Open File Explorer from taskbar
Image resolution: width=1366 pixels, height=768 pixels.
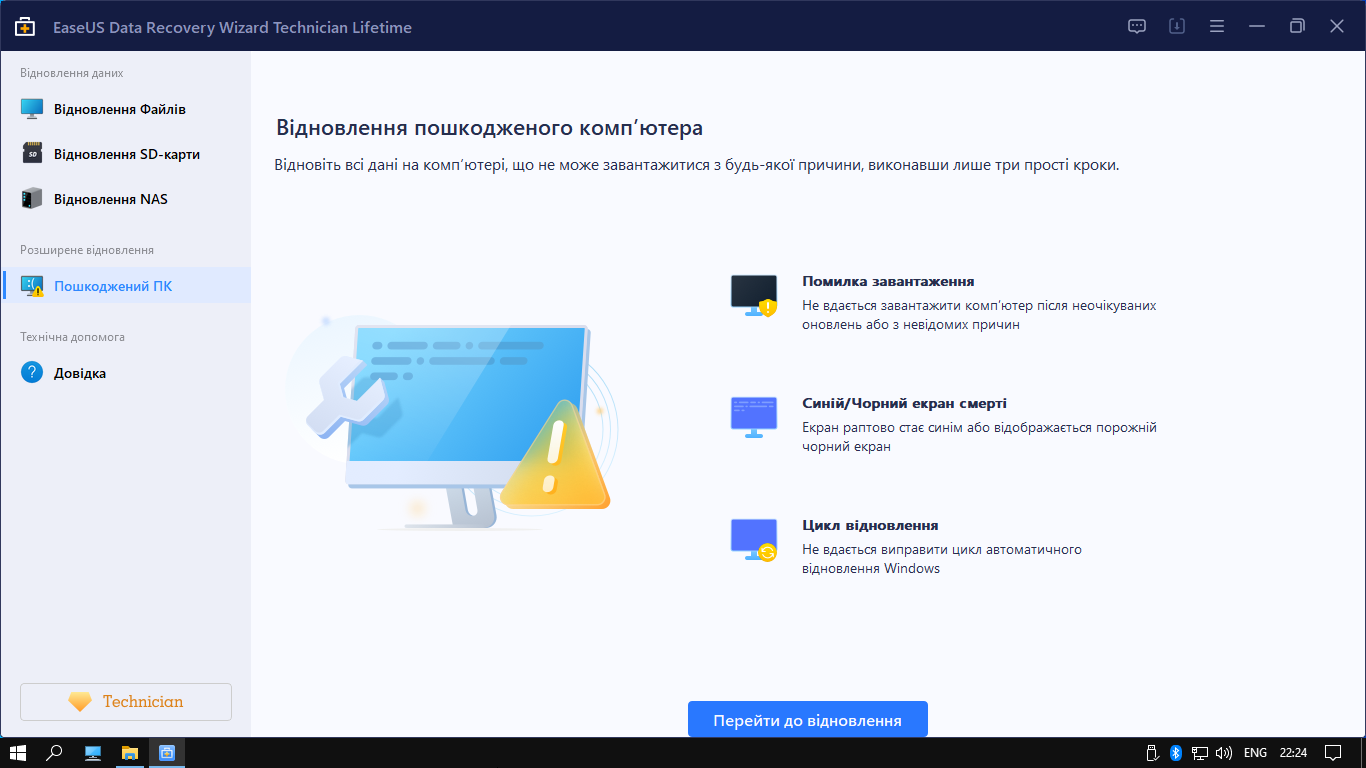click(130, 753)
